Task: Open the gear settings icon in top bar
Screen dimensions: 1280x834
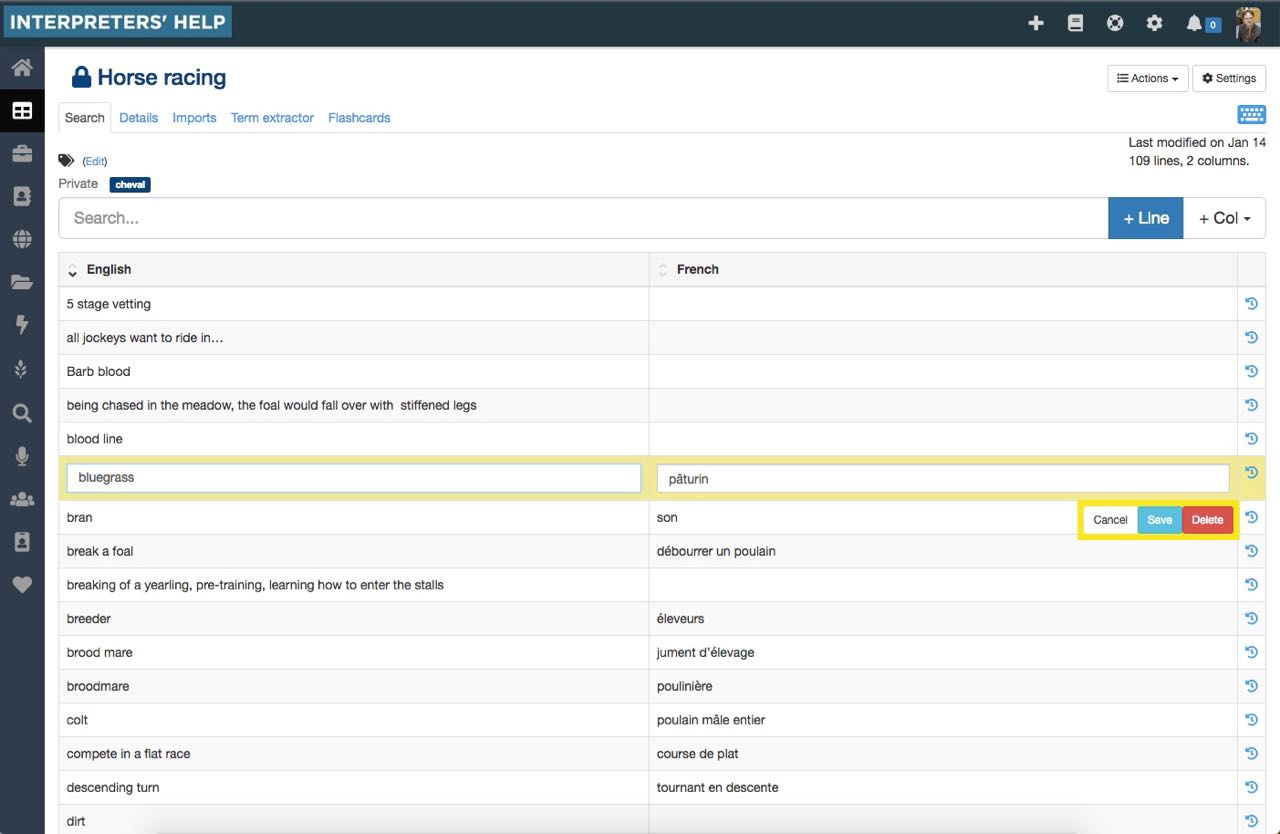Action: (x=1155, y=23)
